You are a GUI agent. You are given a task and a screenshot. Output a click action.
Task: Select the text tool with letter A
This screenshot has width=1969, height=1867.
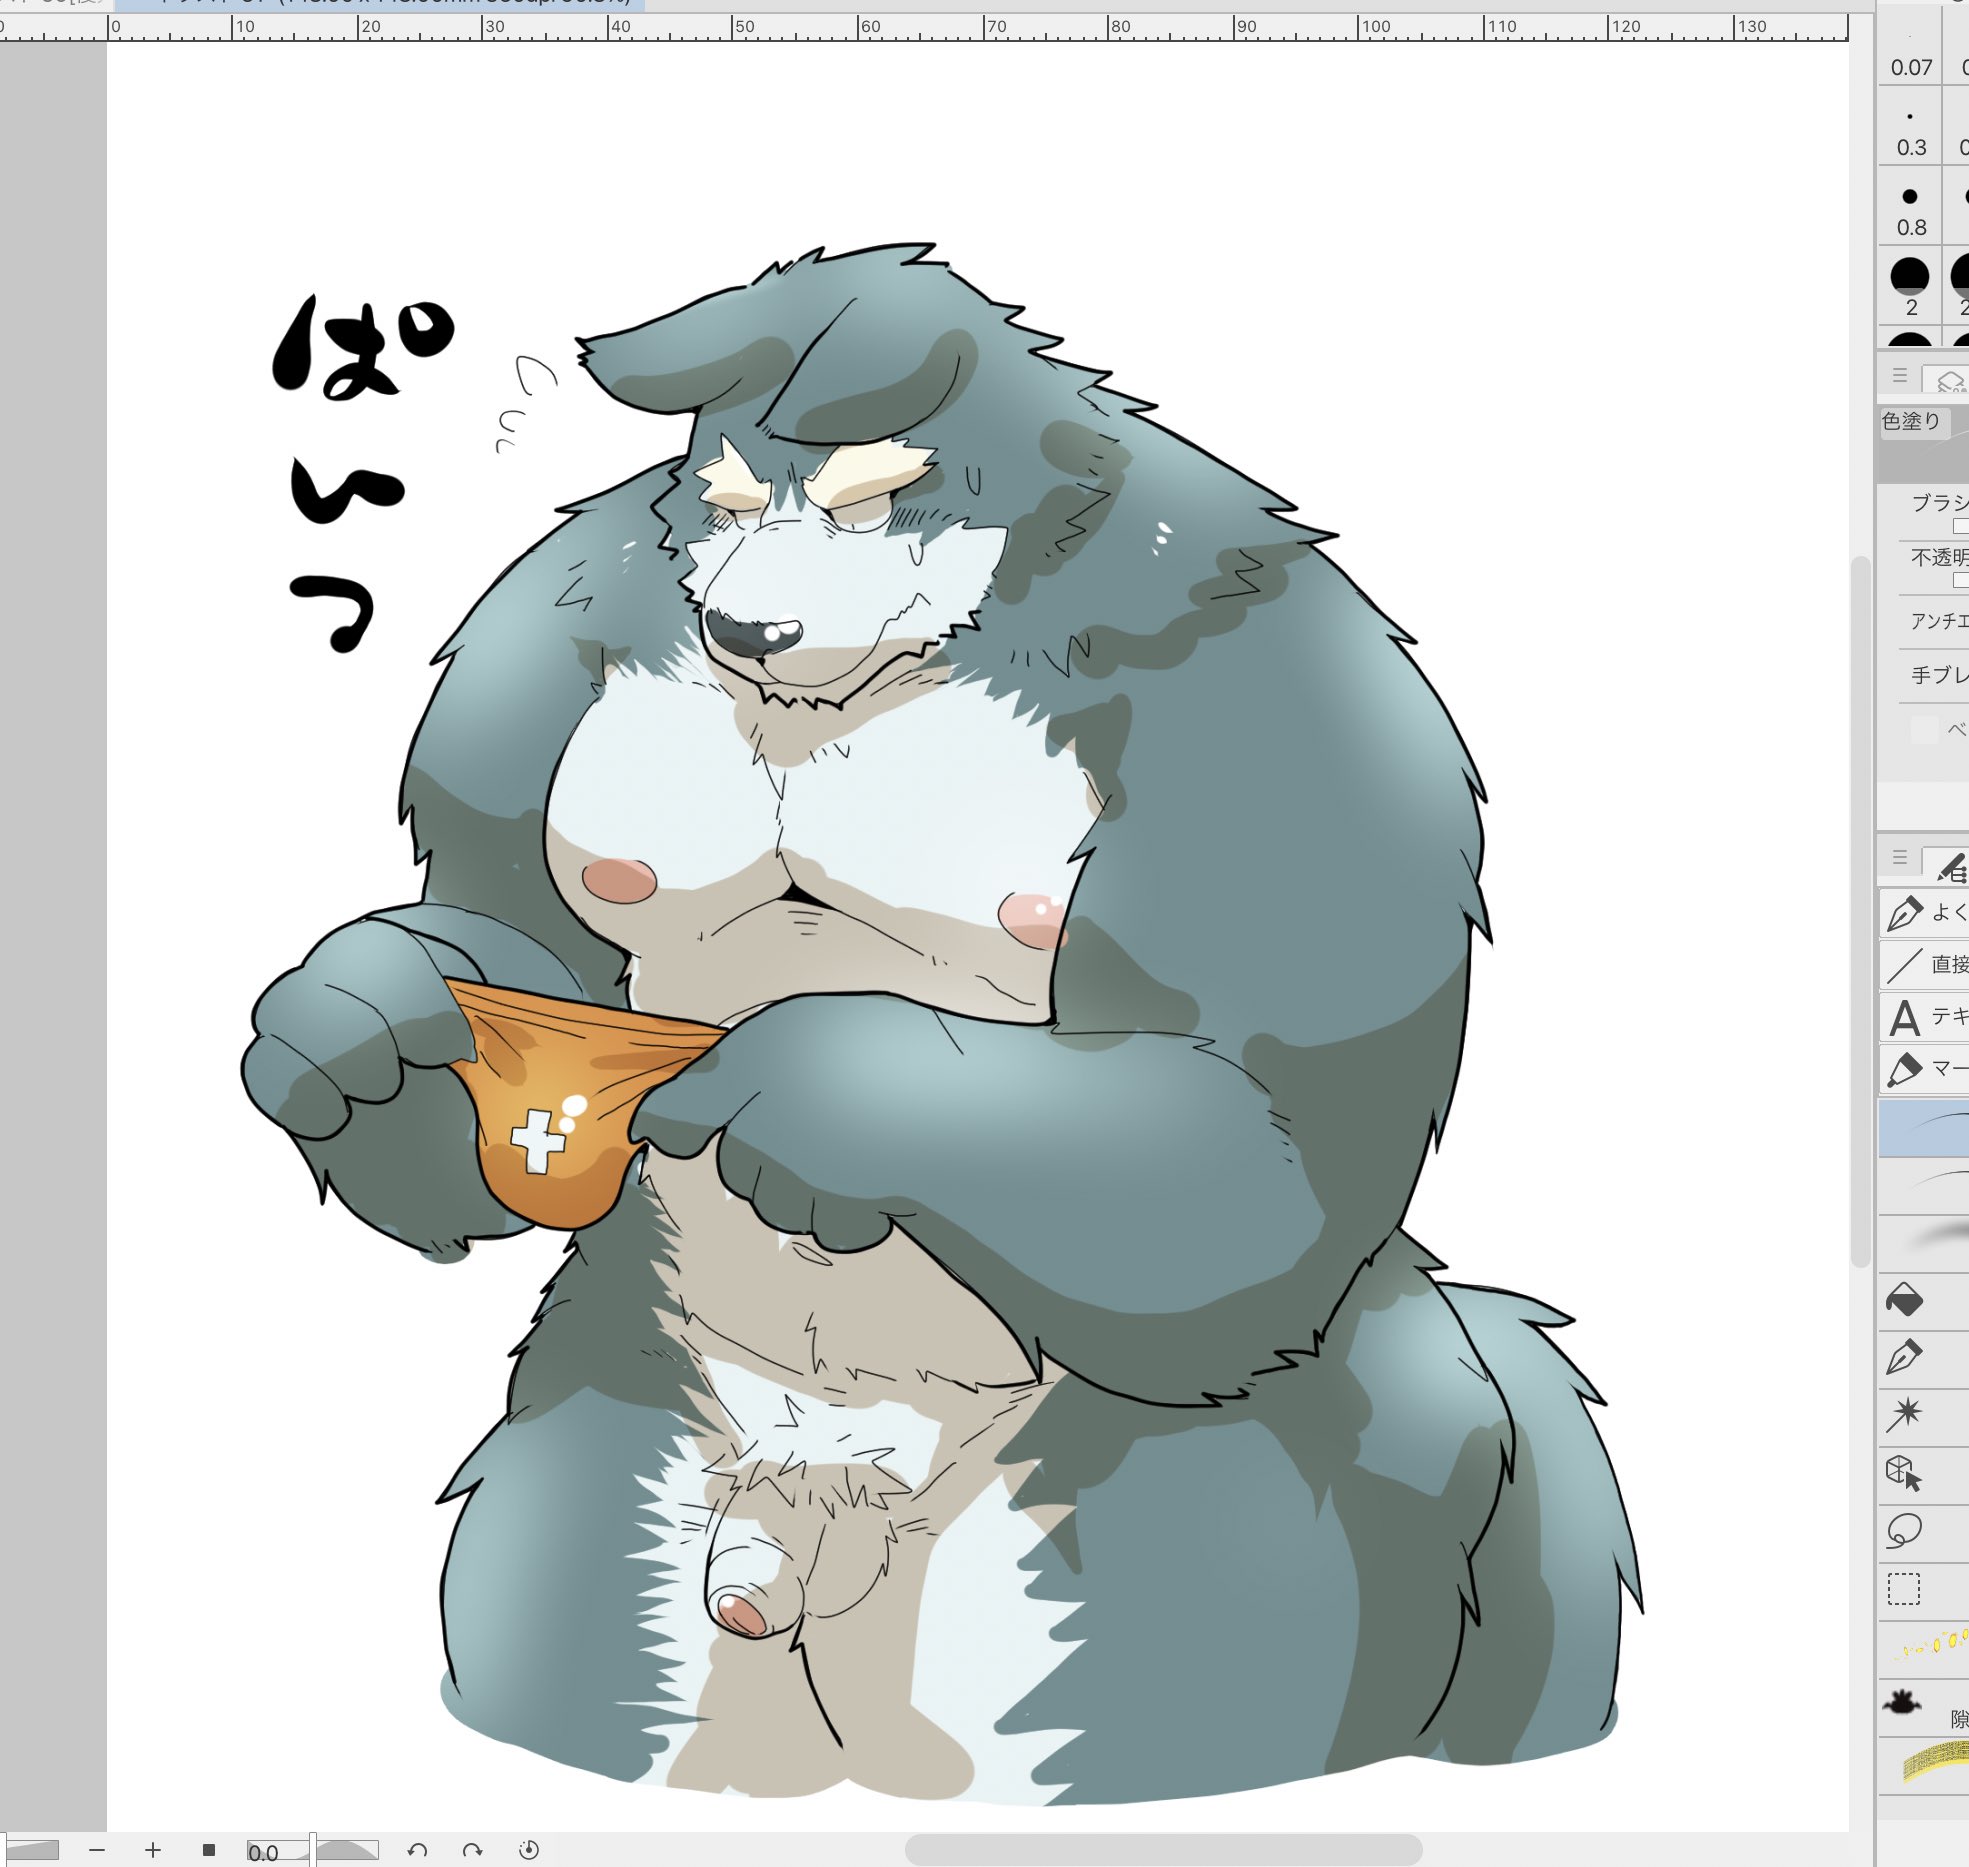pos(1904,1018)
